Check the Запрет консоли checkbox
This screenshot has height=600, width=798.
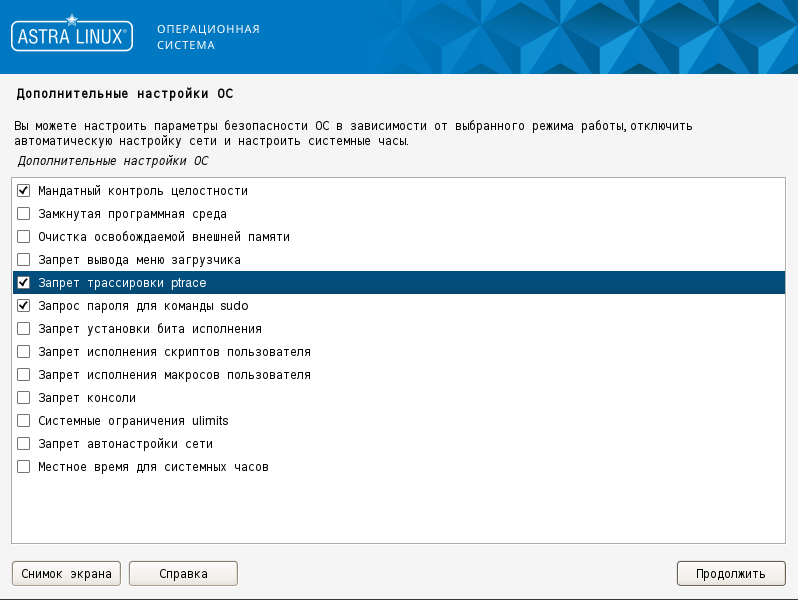(23, 397)
